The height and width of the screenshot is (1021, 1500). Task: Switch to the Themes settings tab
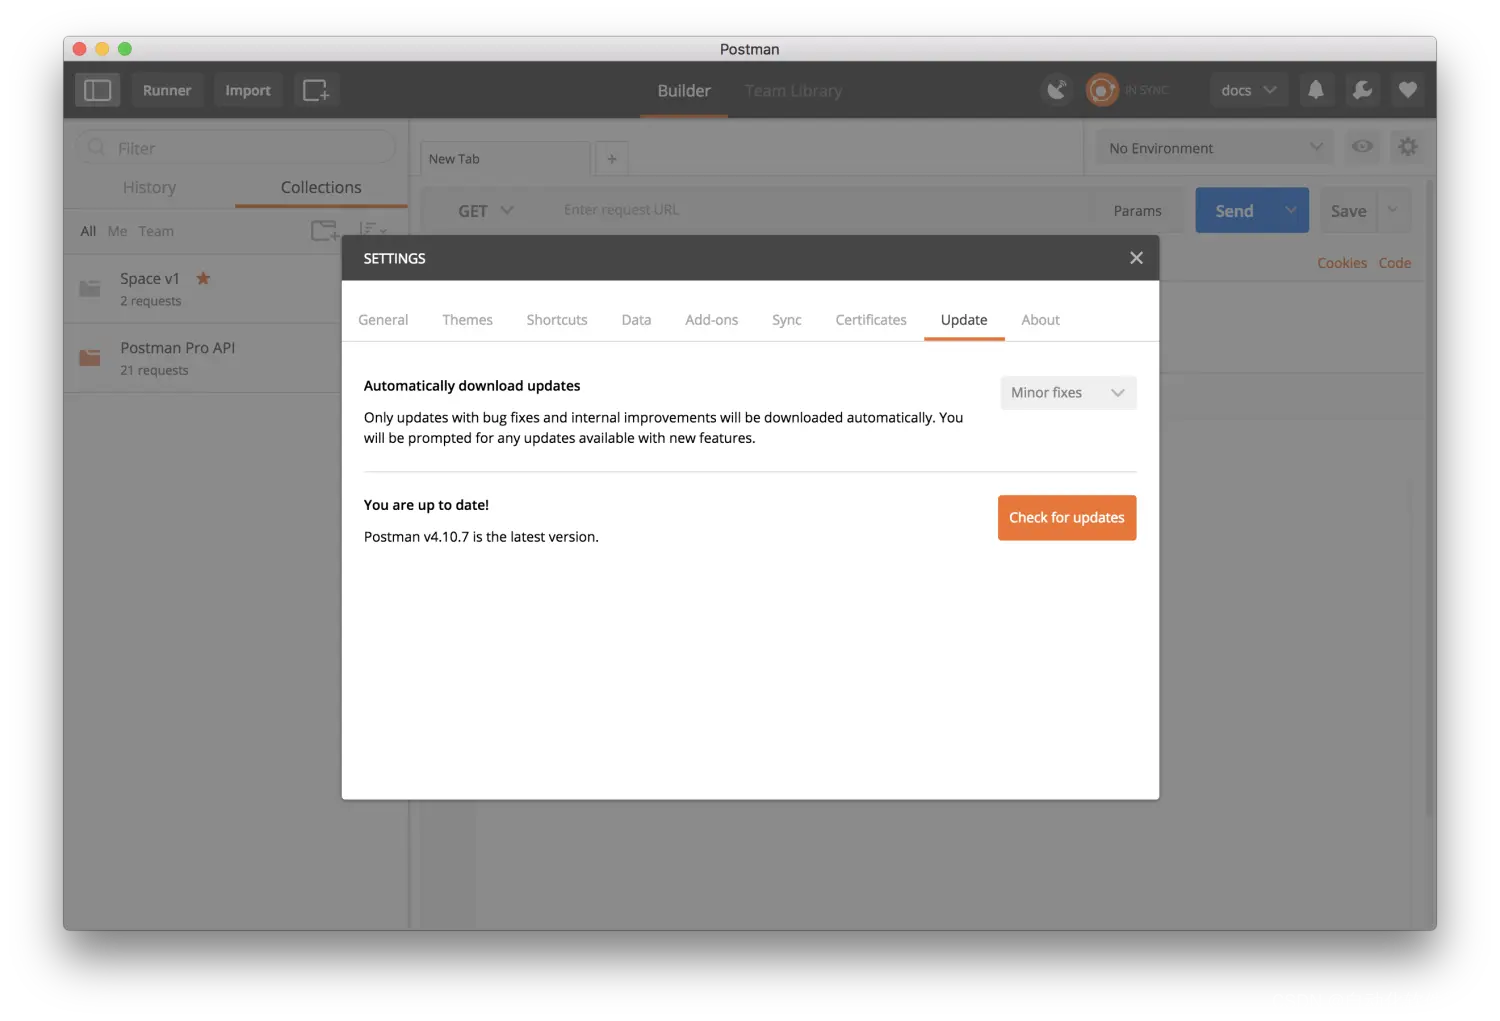coord(467,320)
